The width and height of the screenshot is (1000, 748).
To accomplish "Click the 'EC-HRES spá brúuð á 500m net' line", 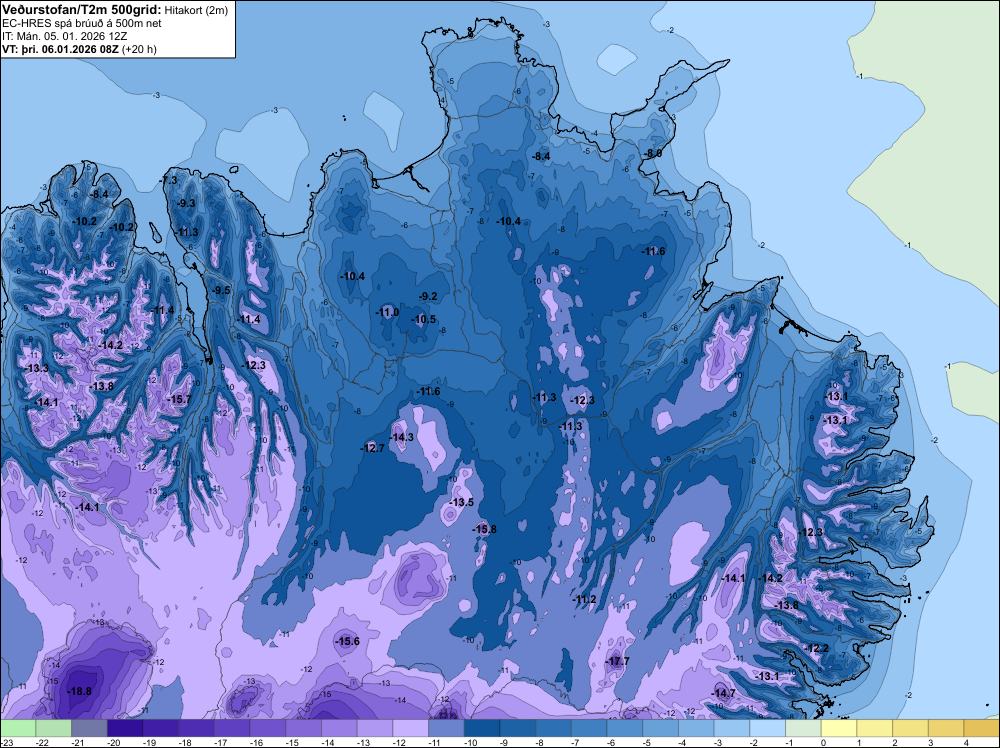I will coord(81,23).
